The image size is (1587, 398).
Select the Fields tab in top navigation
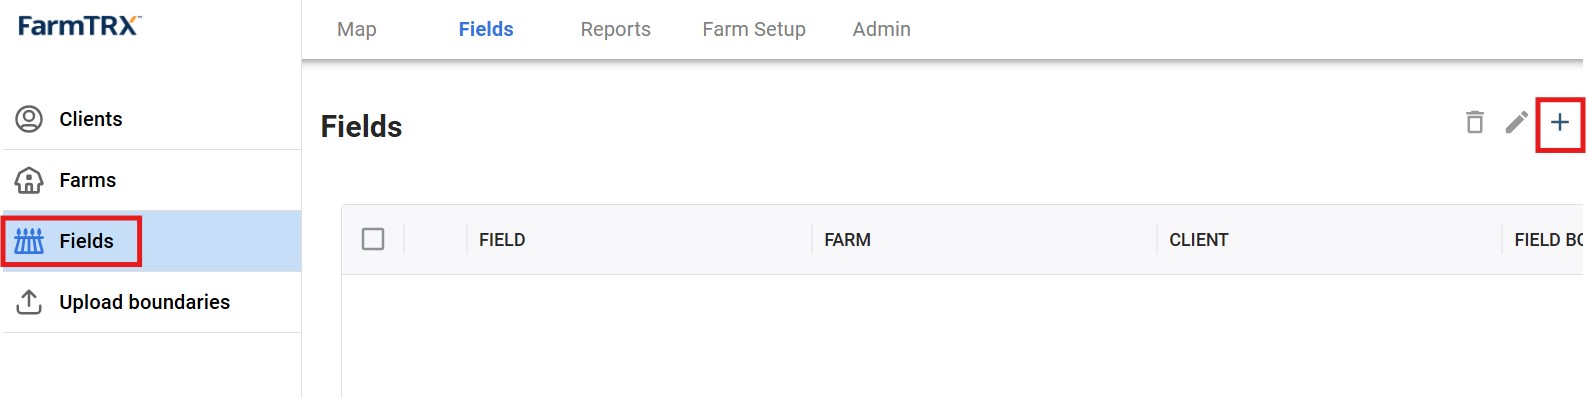pyautogui.click(x=486, y=29)
